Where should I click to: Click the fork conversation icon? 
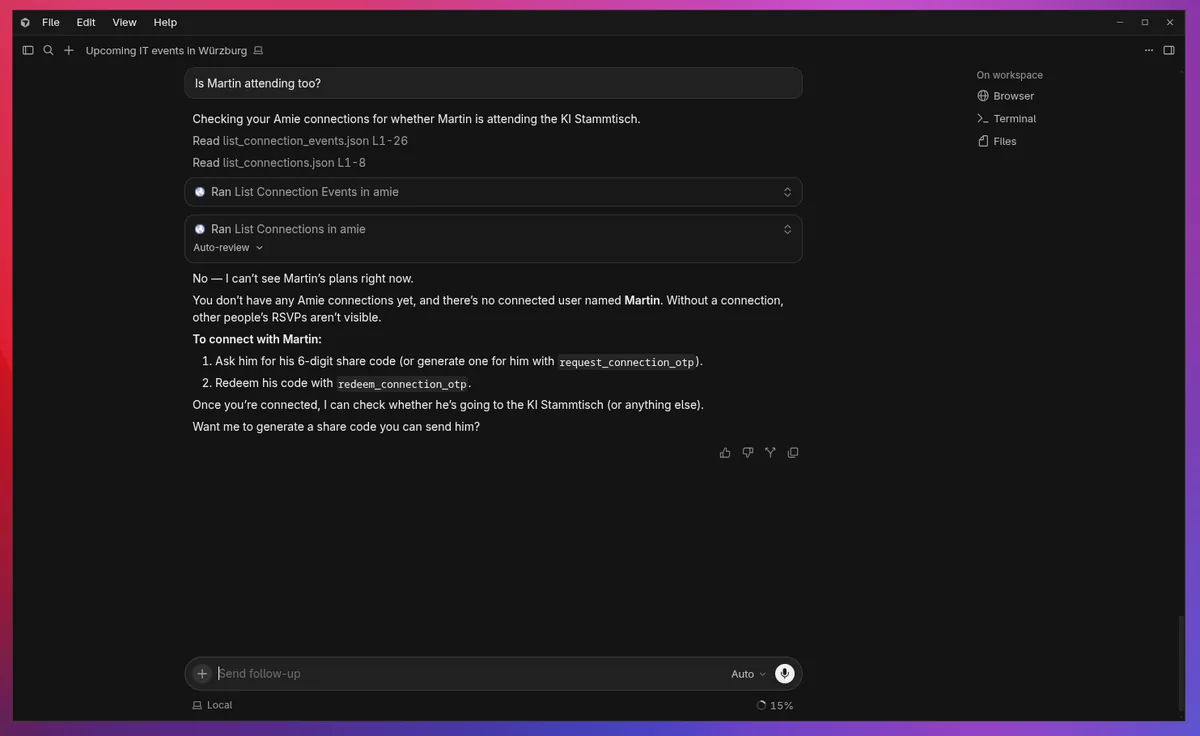coord(770,453)
